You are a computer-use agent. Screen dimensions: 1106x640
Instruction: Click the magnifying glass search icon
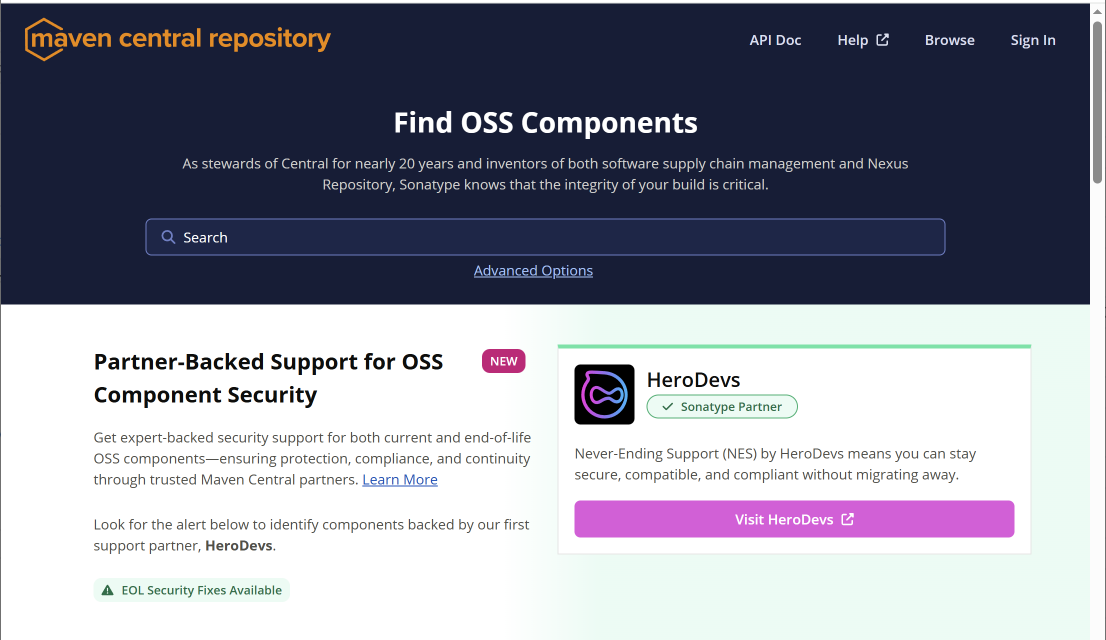pos(168,237)
